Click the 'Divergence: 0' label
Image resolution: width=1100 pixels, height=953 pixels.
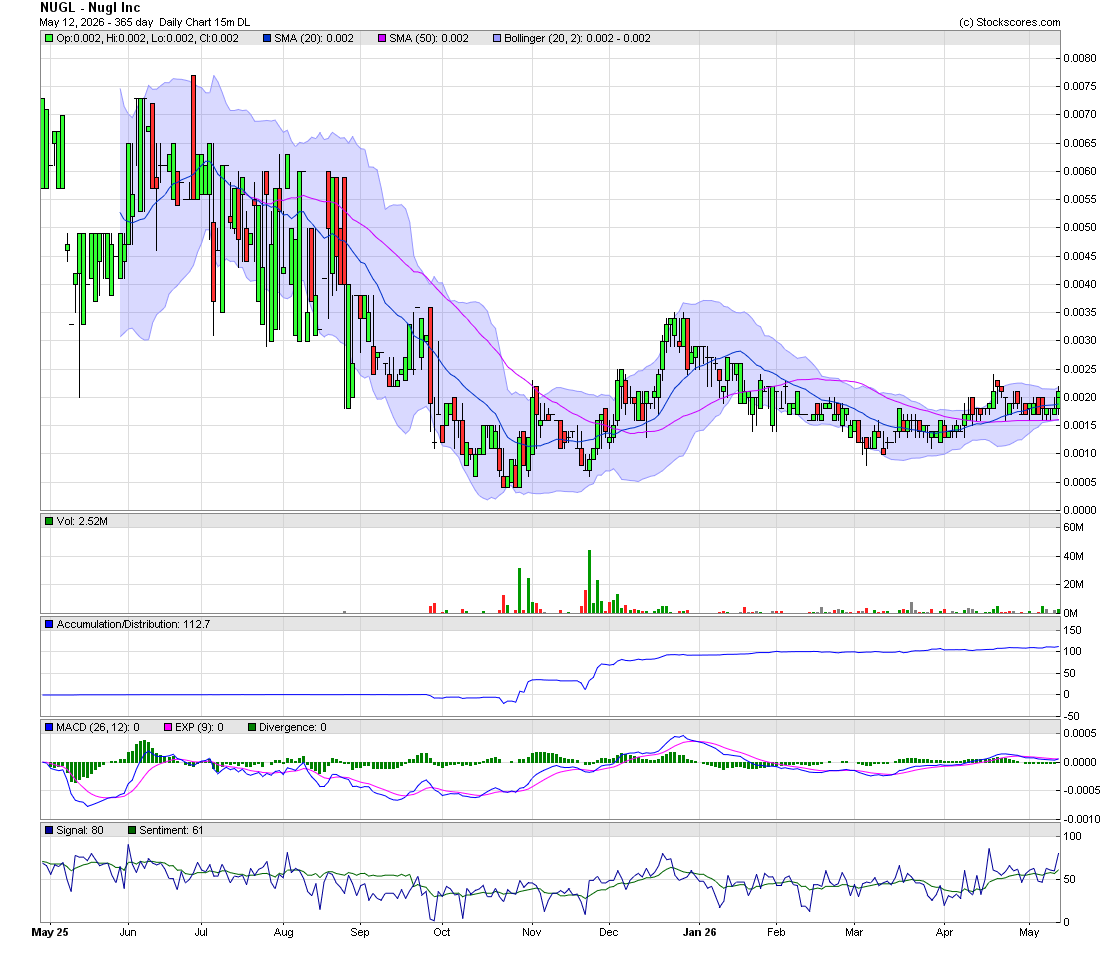coord(293,727)
